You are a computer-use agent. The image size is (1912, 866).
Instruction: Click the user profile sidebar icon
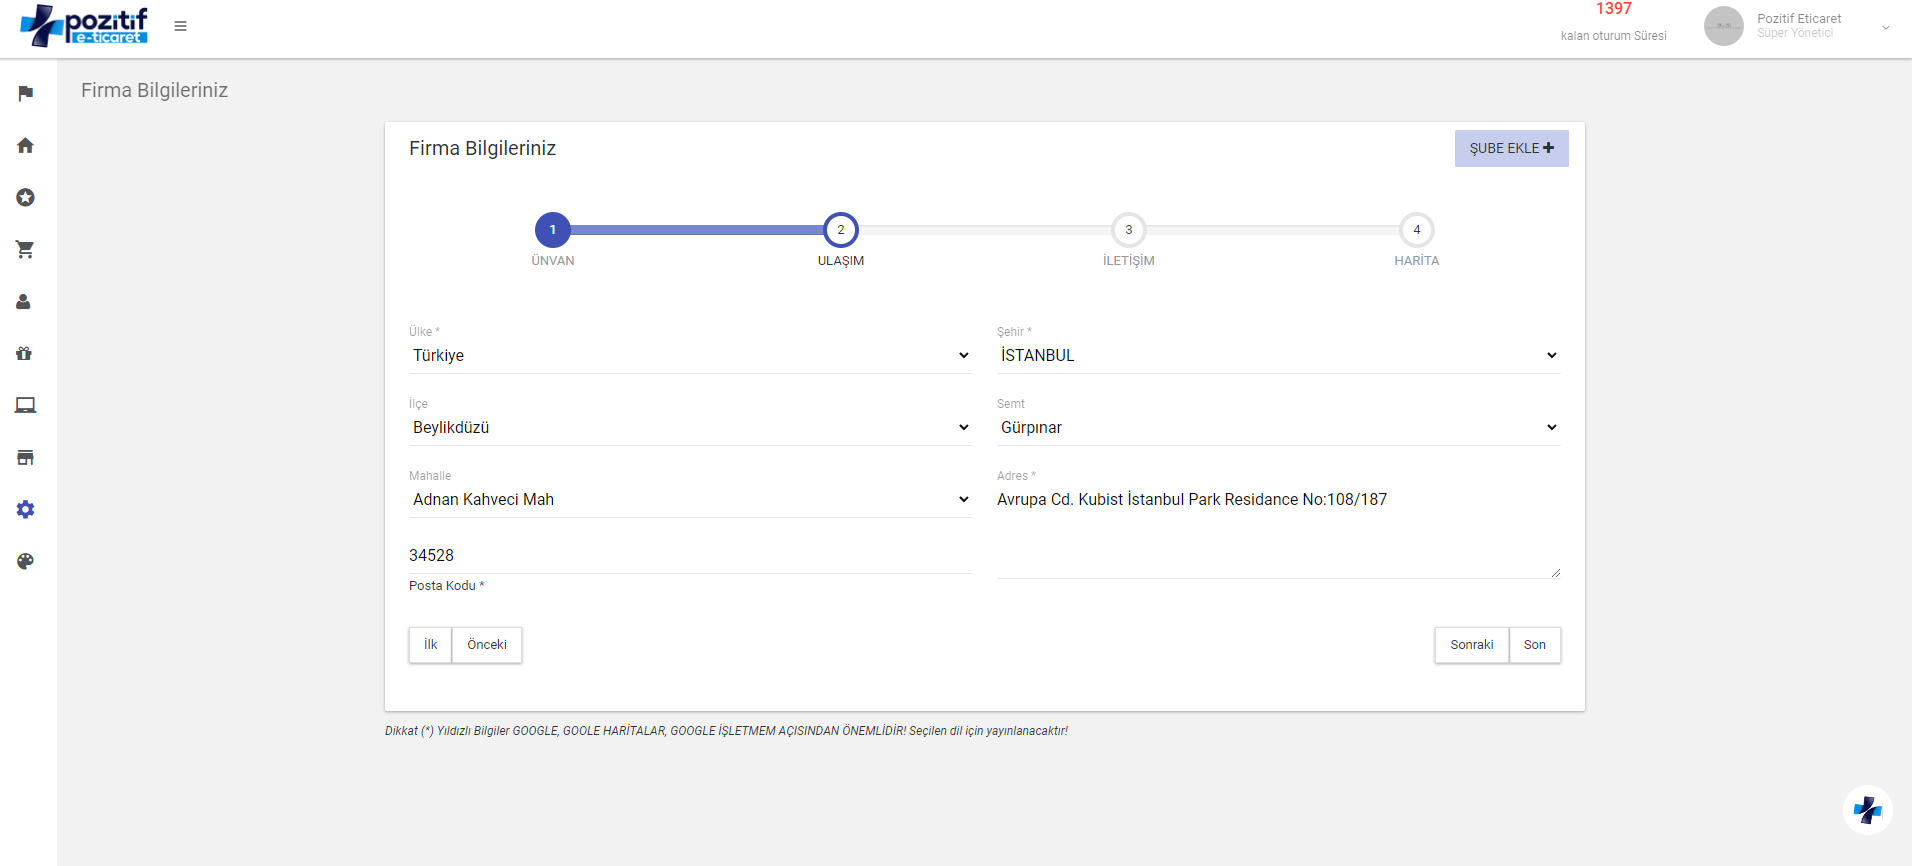pyautogui.click(x=24, y=302)
